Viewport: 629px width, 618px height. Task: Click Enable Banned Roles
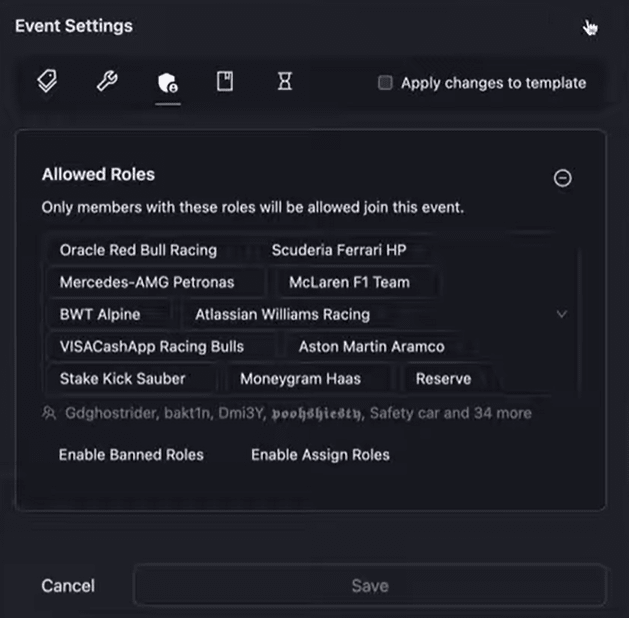131,455
